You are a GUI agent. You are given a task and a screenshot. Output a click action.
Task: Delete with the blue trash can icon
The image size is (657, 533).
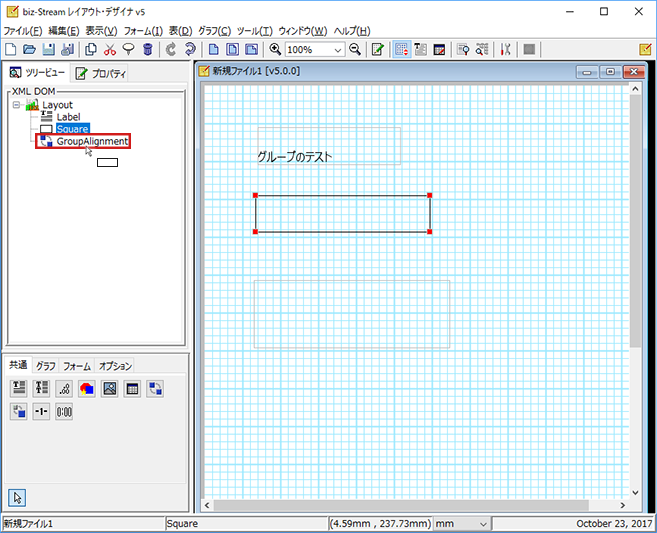[147, 49]
